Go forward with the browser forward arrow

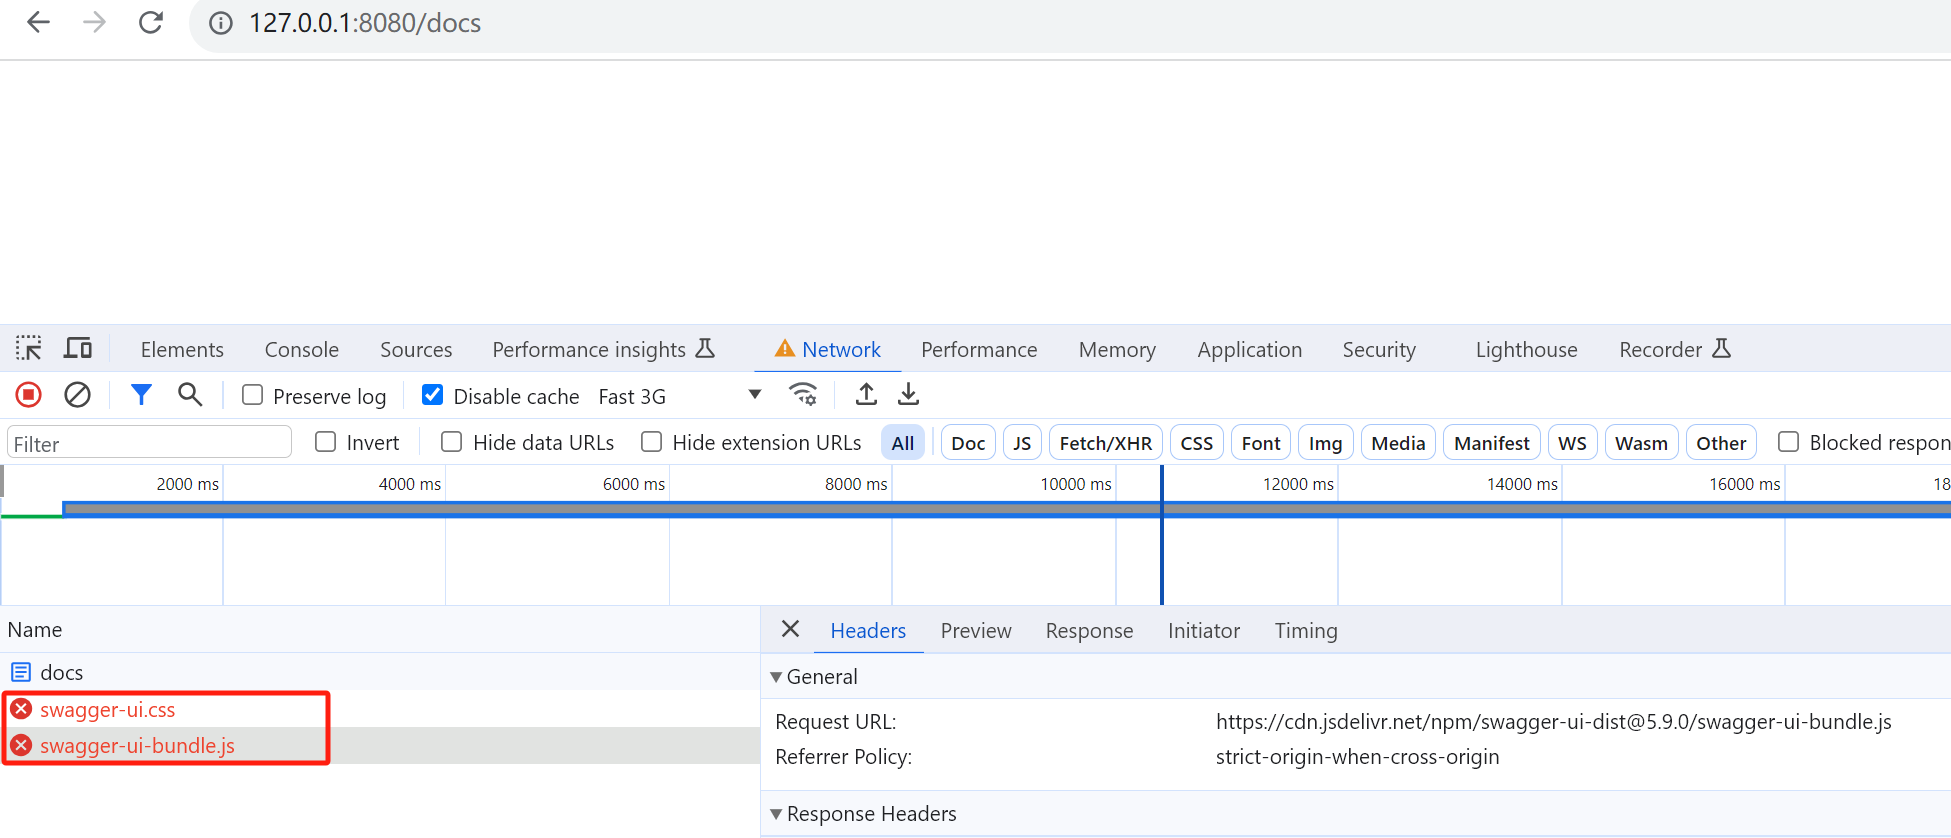click(x=94, y=22)
